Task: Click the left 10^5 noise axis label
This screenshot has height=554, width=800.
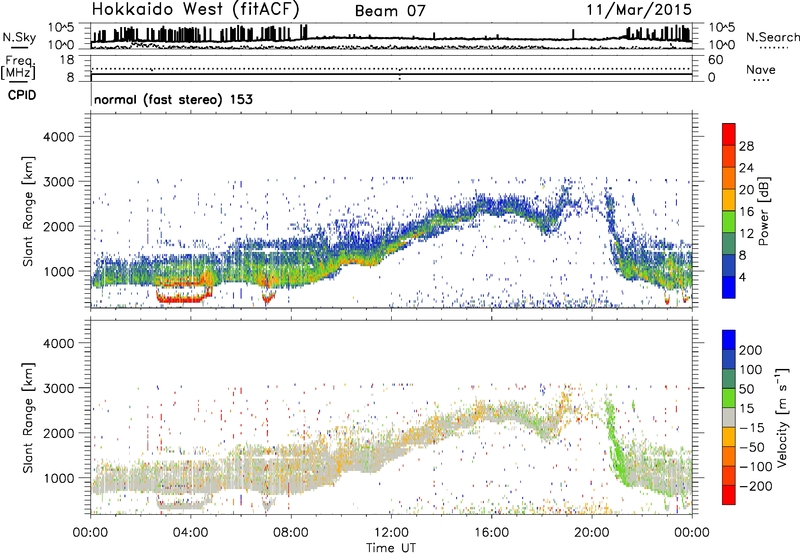Action: [x=61, y=27]
